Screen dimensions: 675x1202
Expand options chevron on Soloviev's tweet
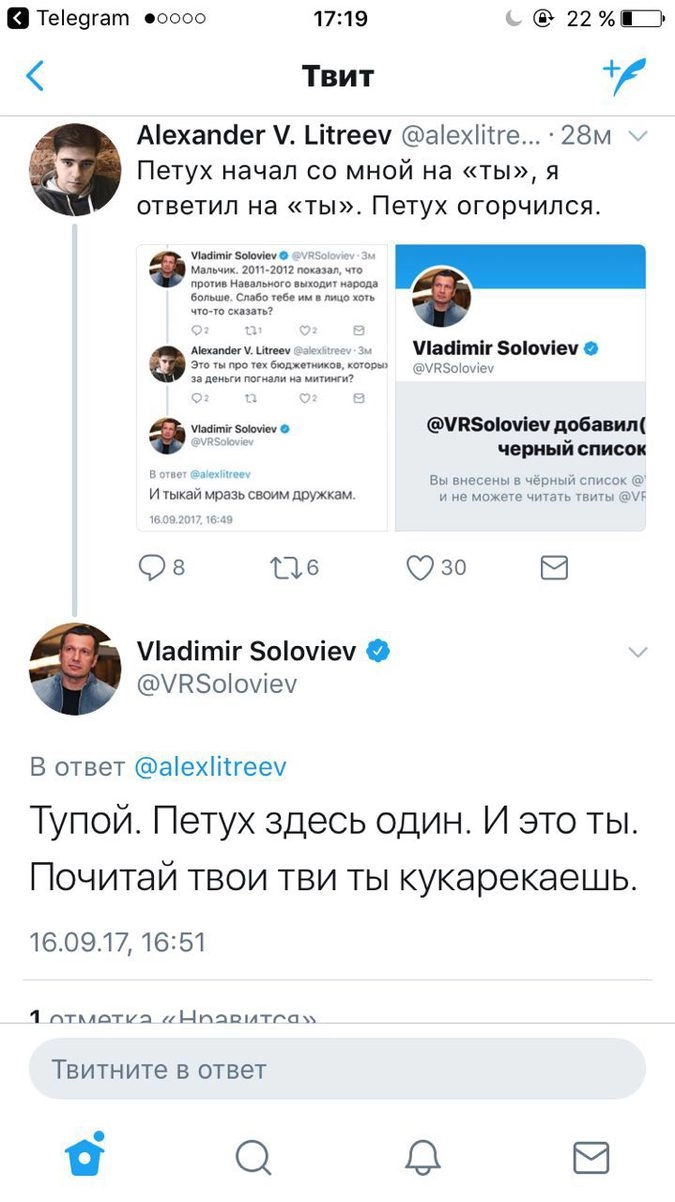click(638, 653)
